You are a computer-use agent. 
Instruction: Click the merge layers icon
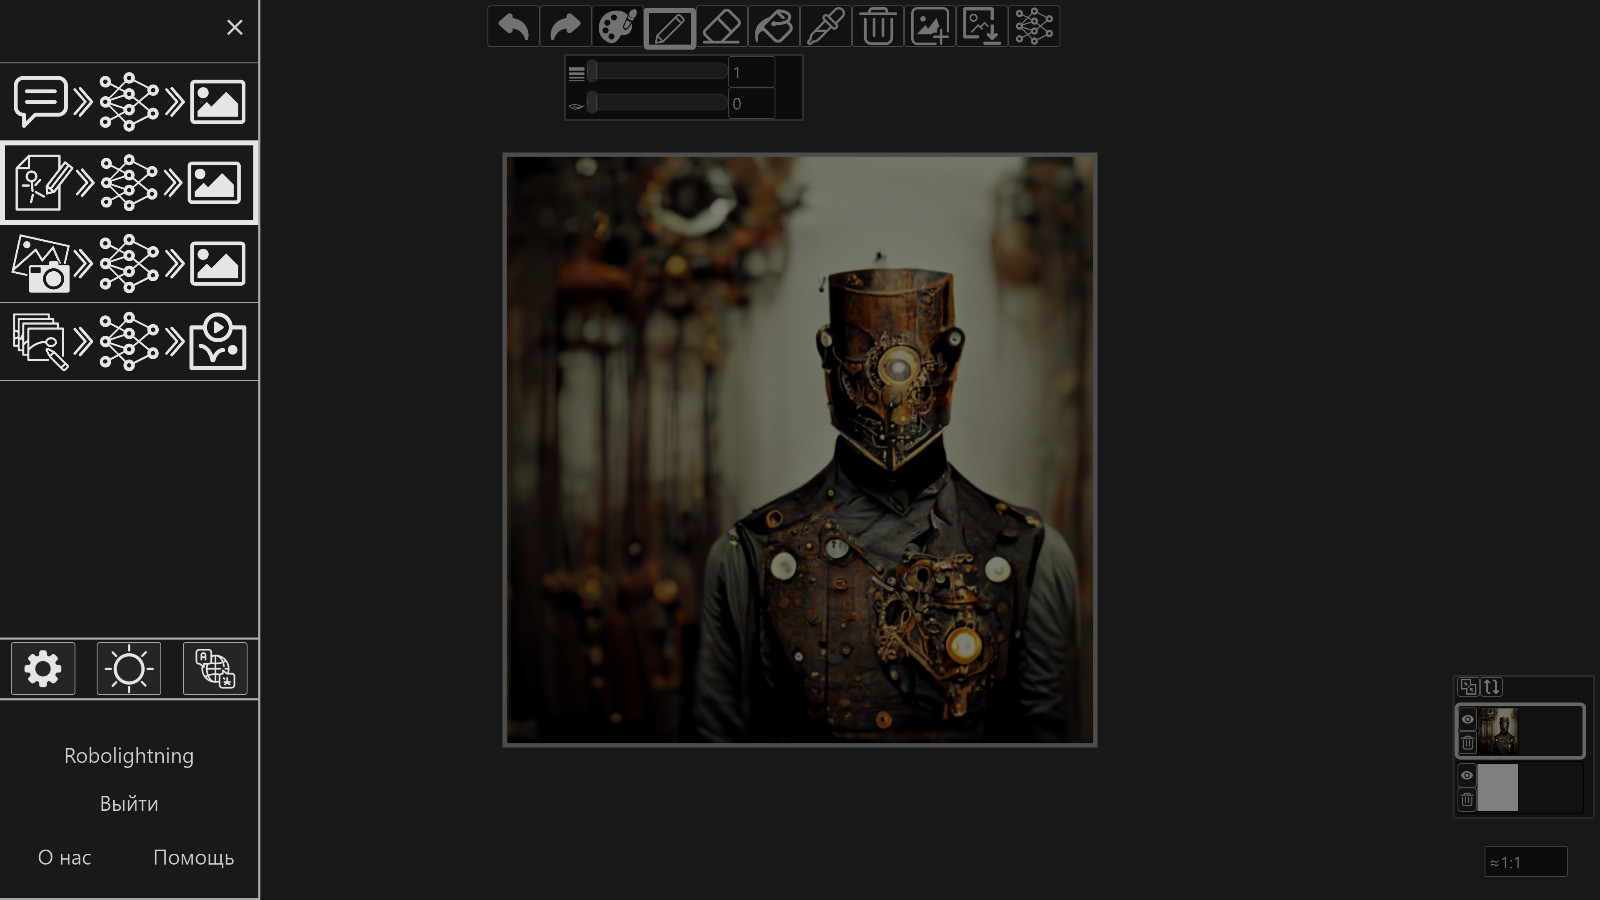(x=1468, y=687)
